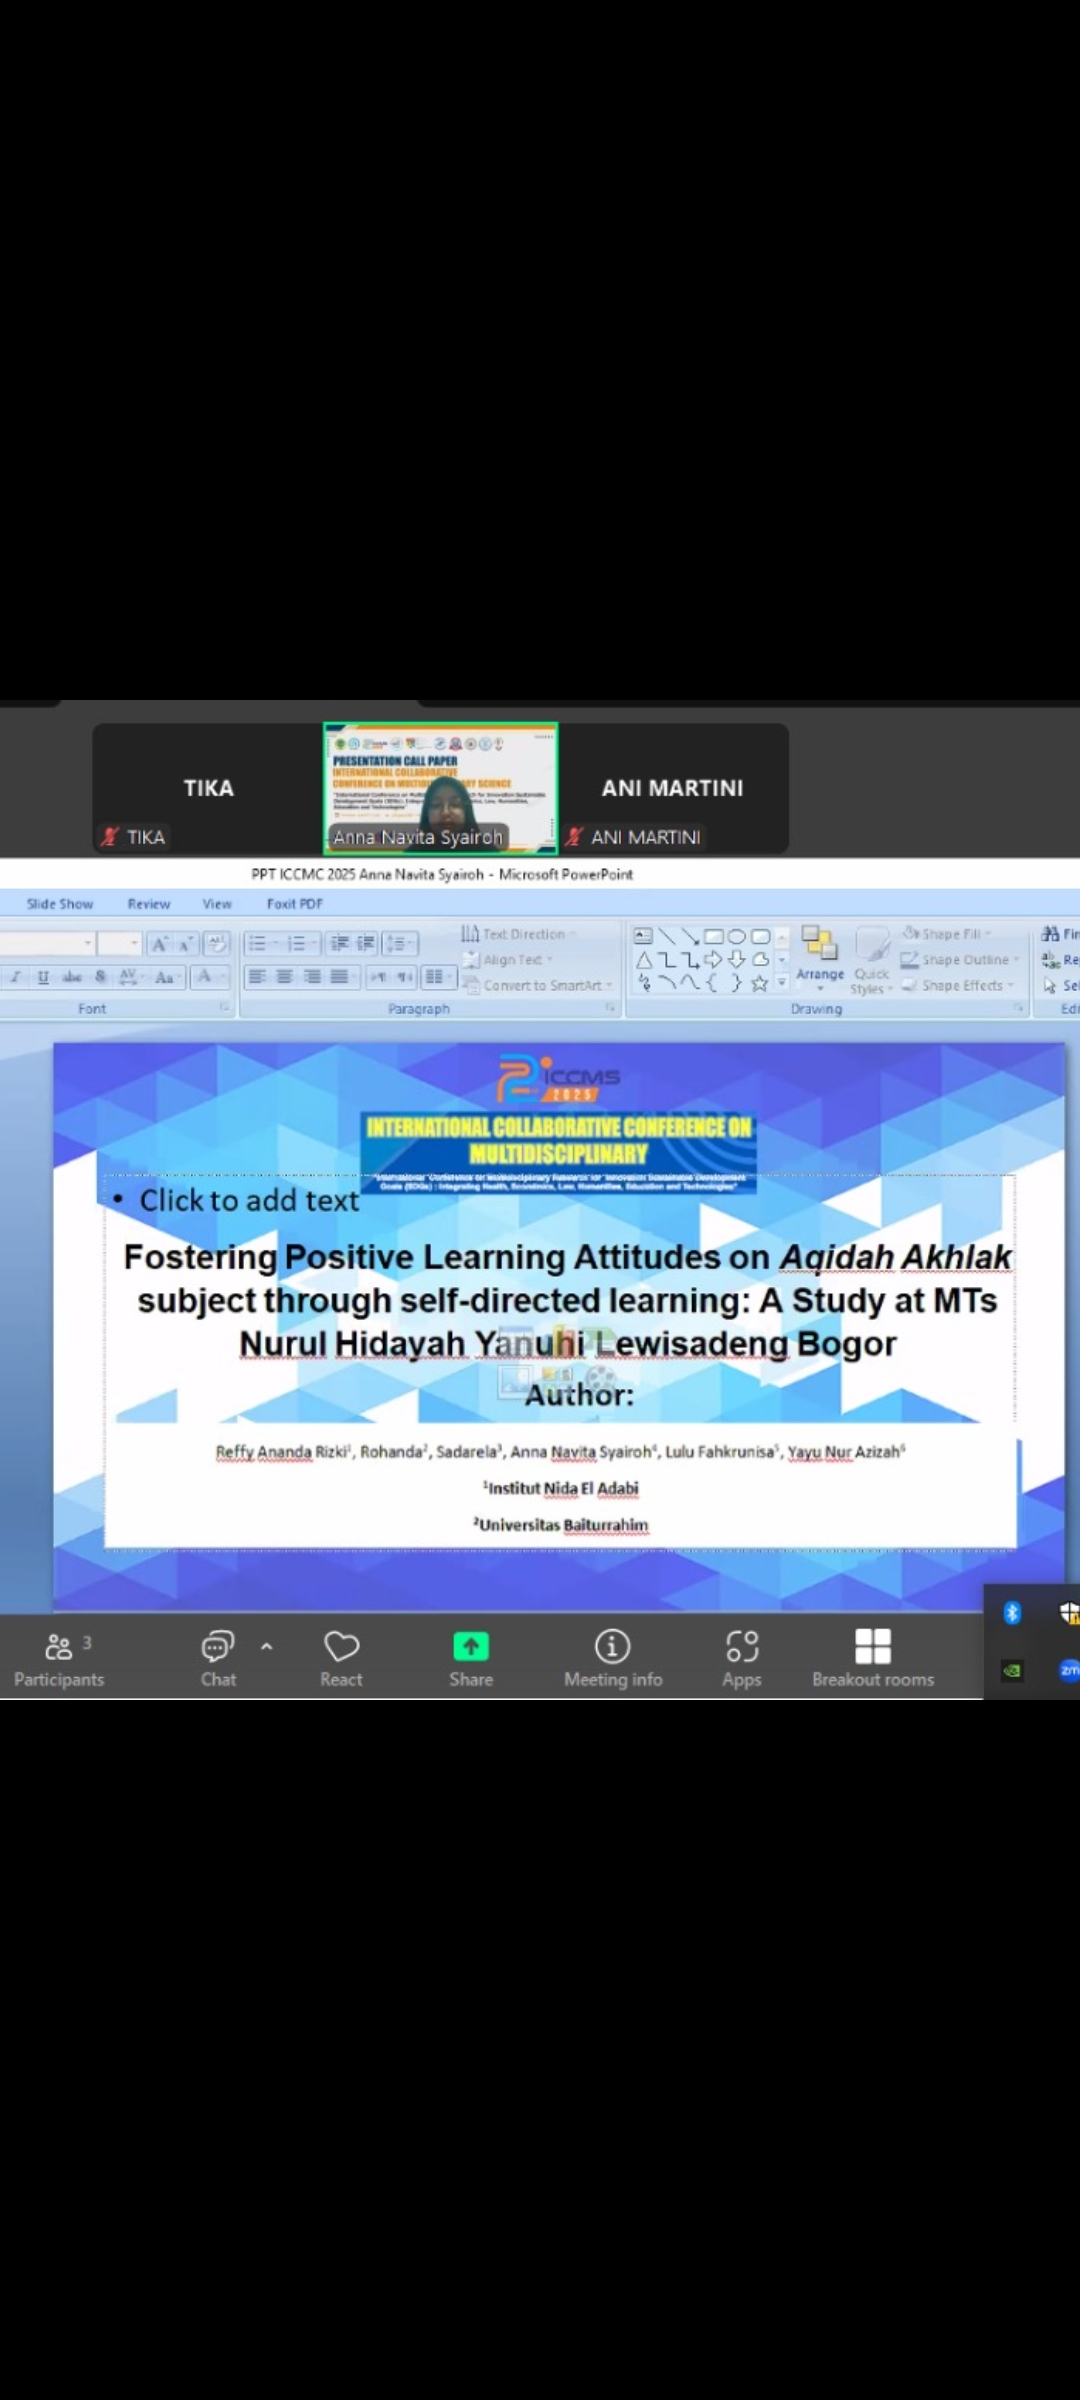Open Breakout rooms
Screen dimensions: 1080x2400
point(872,1657)
